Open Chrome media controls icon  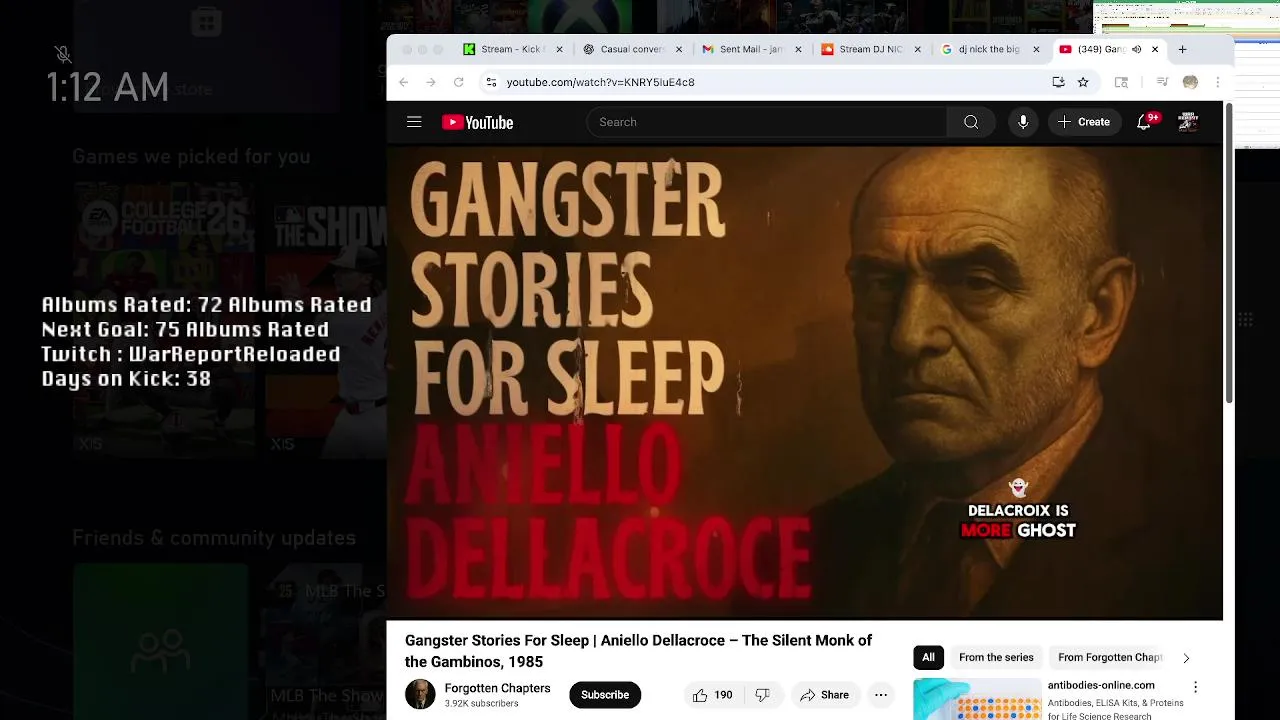coord(1162,82)
